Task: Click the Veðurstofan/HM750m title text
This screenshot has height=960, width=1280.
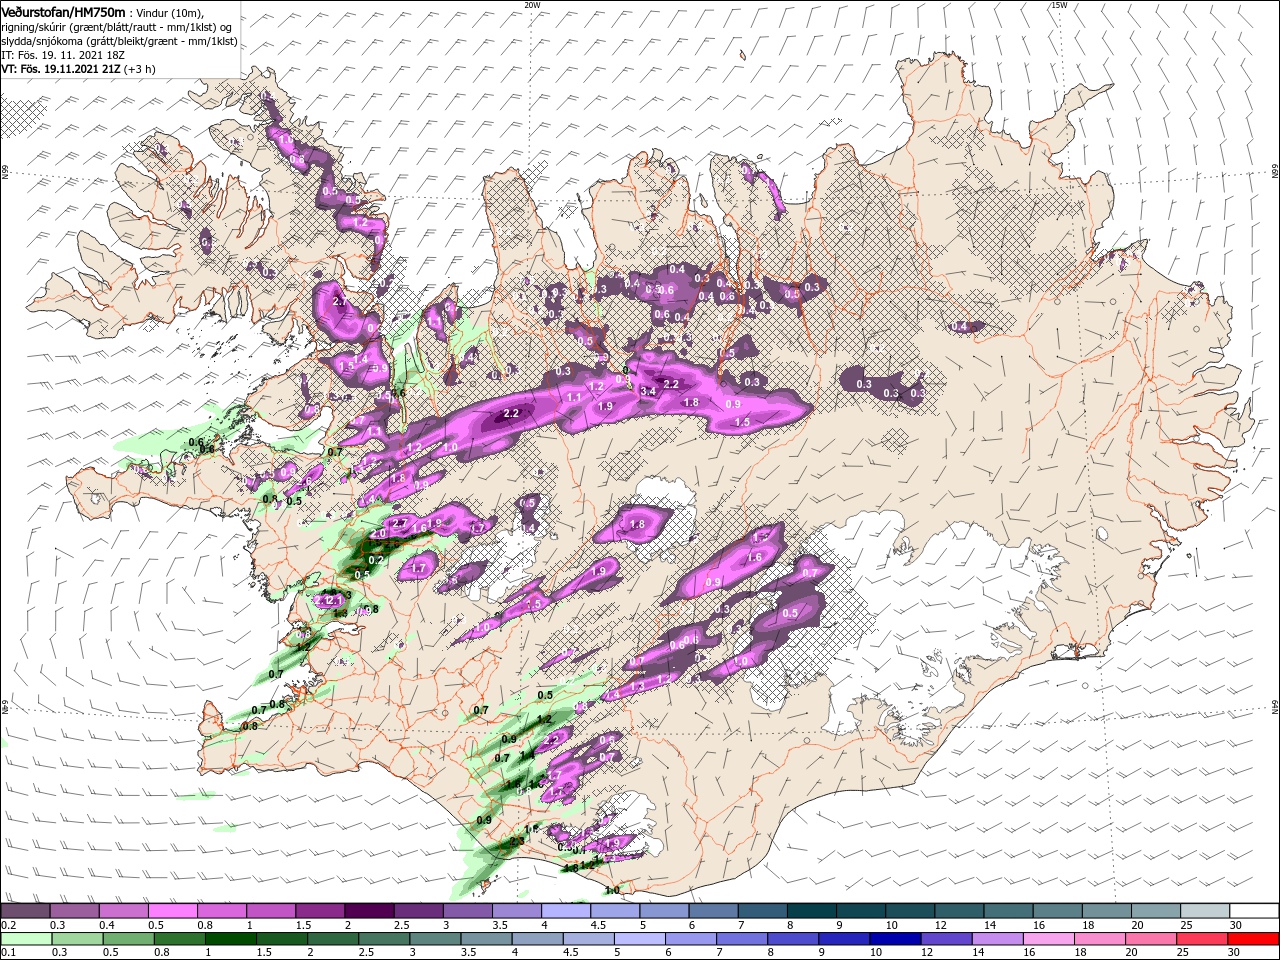Action: coord(63,11)
